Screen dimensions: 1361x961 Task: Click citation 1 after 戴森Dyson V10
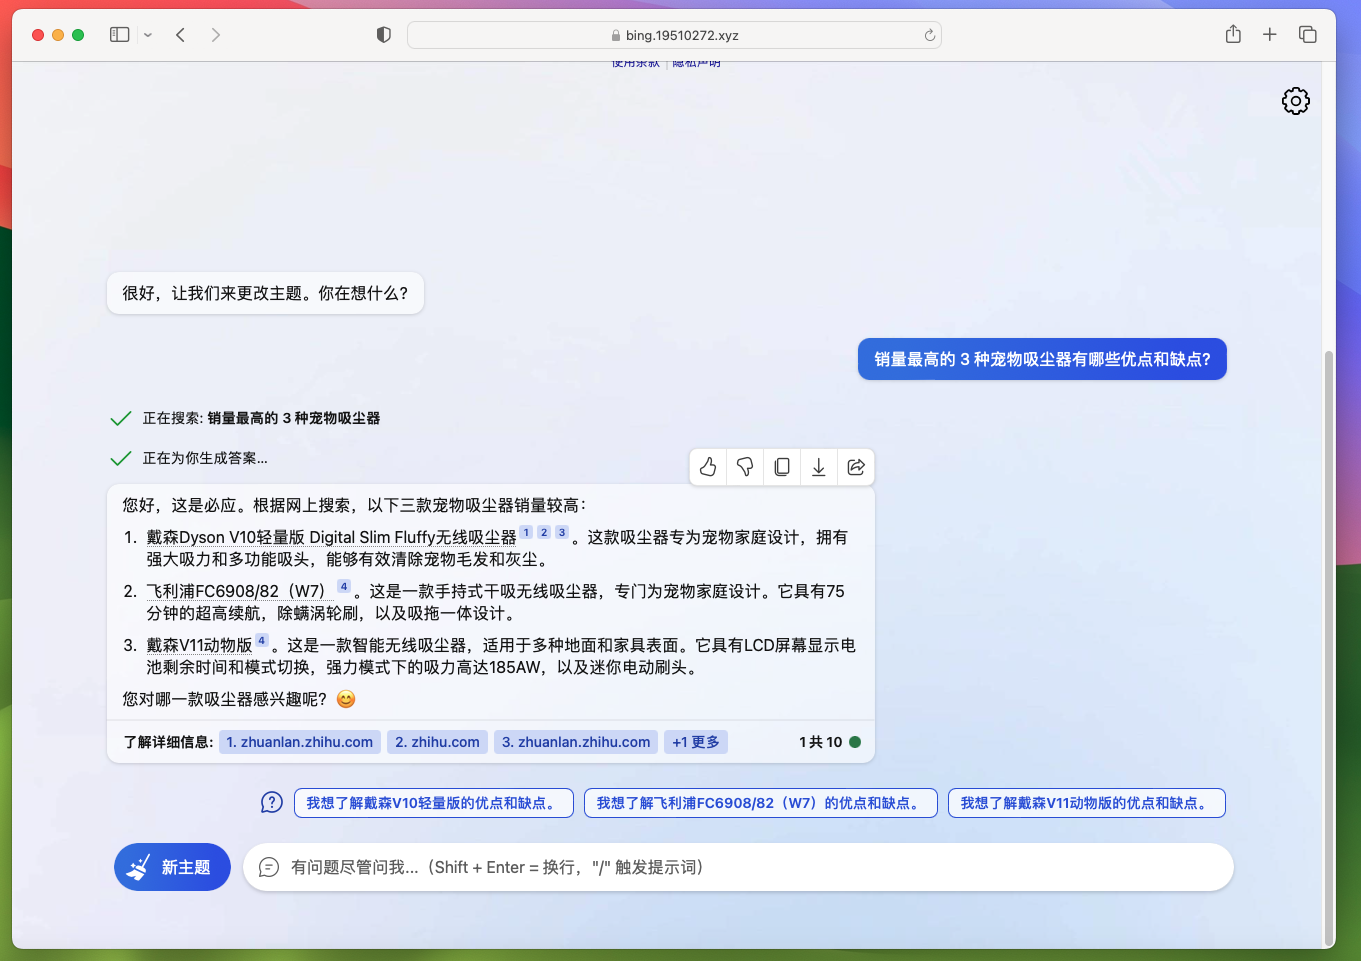(526, 533)
